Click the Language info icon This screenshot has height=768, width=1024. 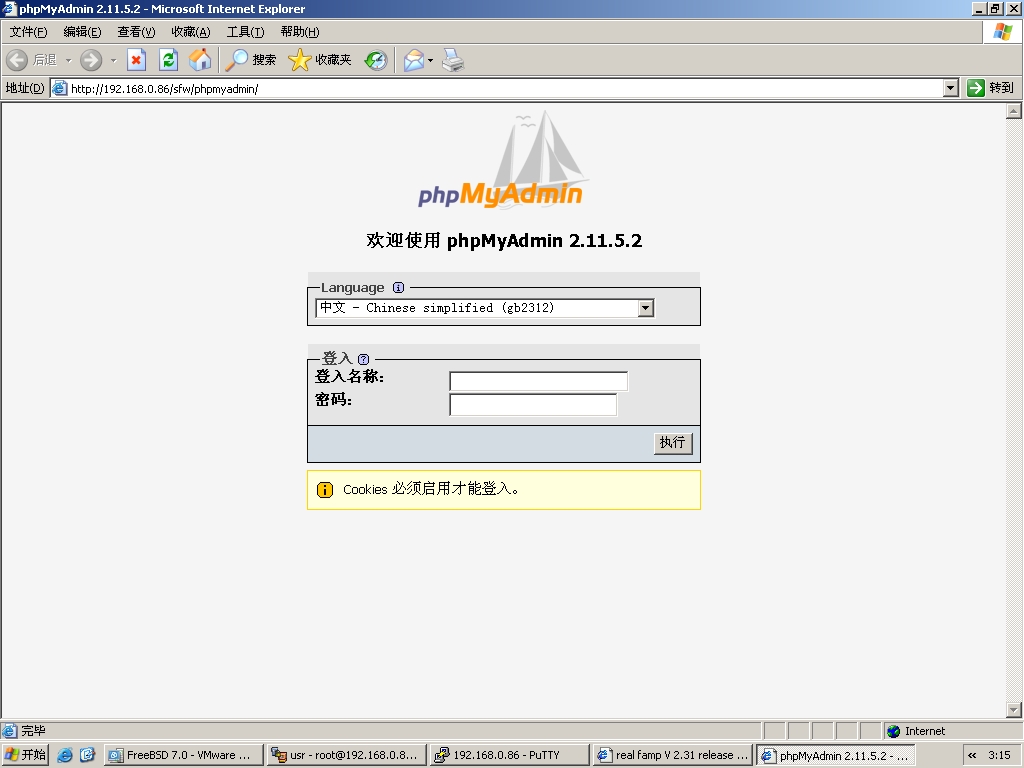(398, 287)
